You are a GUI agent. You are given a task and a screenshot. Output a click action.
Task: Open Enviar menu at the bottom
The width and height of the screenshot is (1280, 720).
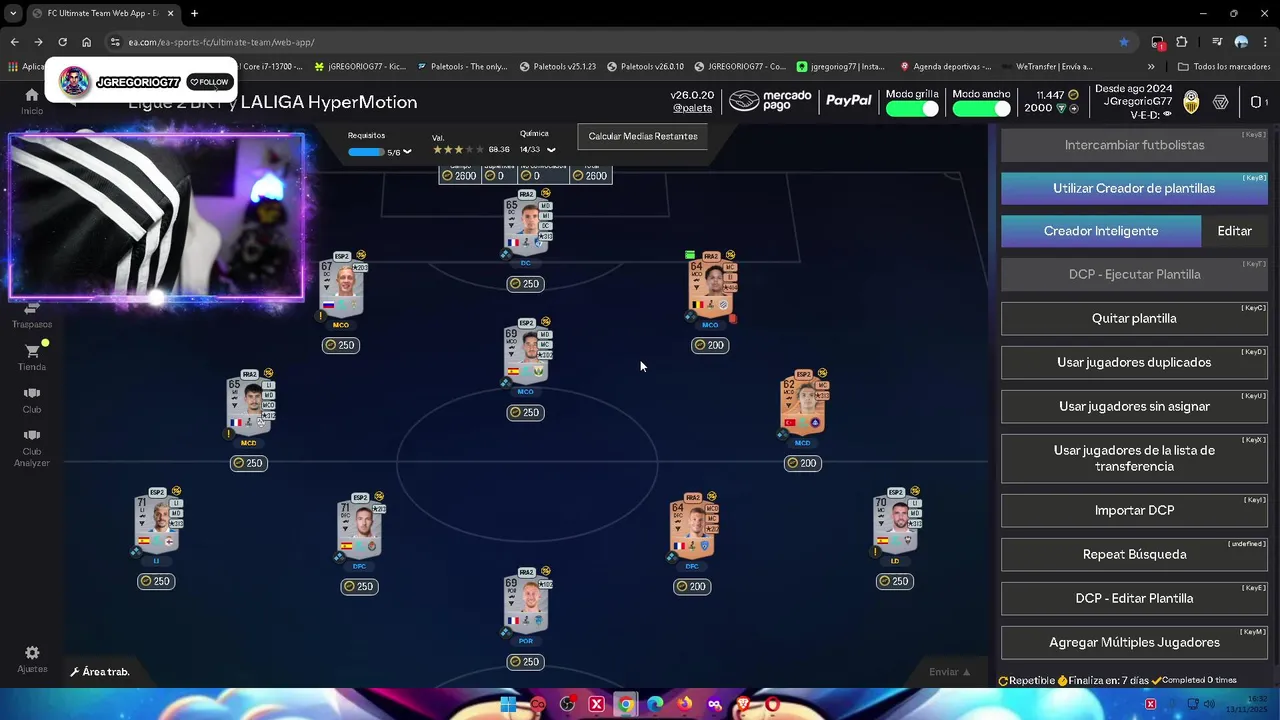coord(949,672)
